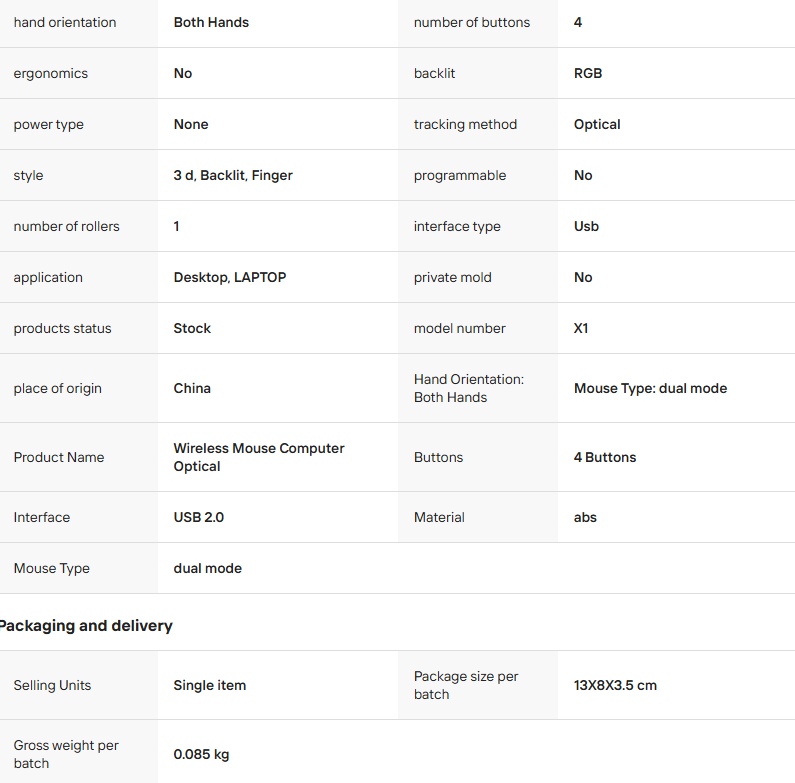Image resolution: width=795 pixels, height=783 pixels.
Task: Select the "private mold" label
Action: click(452, 277)
